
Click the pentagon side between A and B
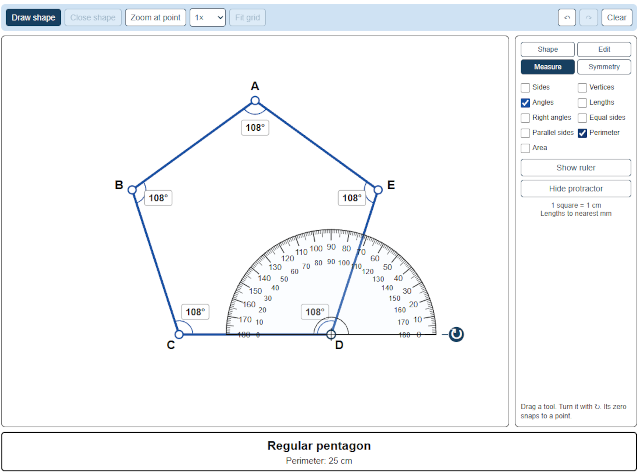(193, 145)
